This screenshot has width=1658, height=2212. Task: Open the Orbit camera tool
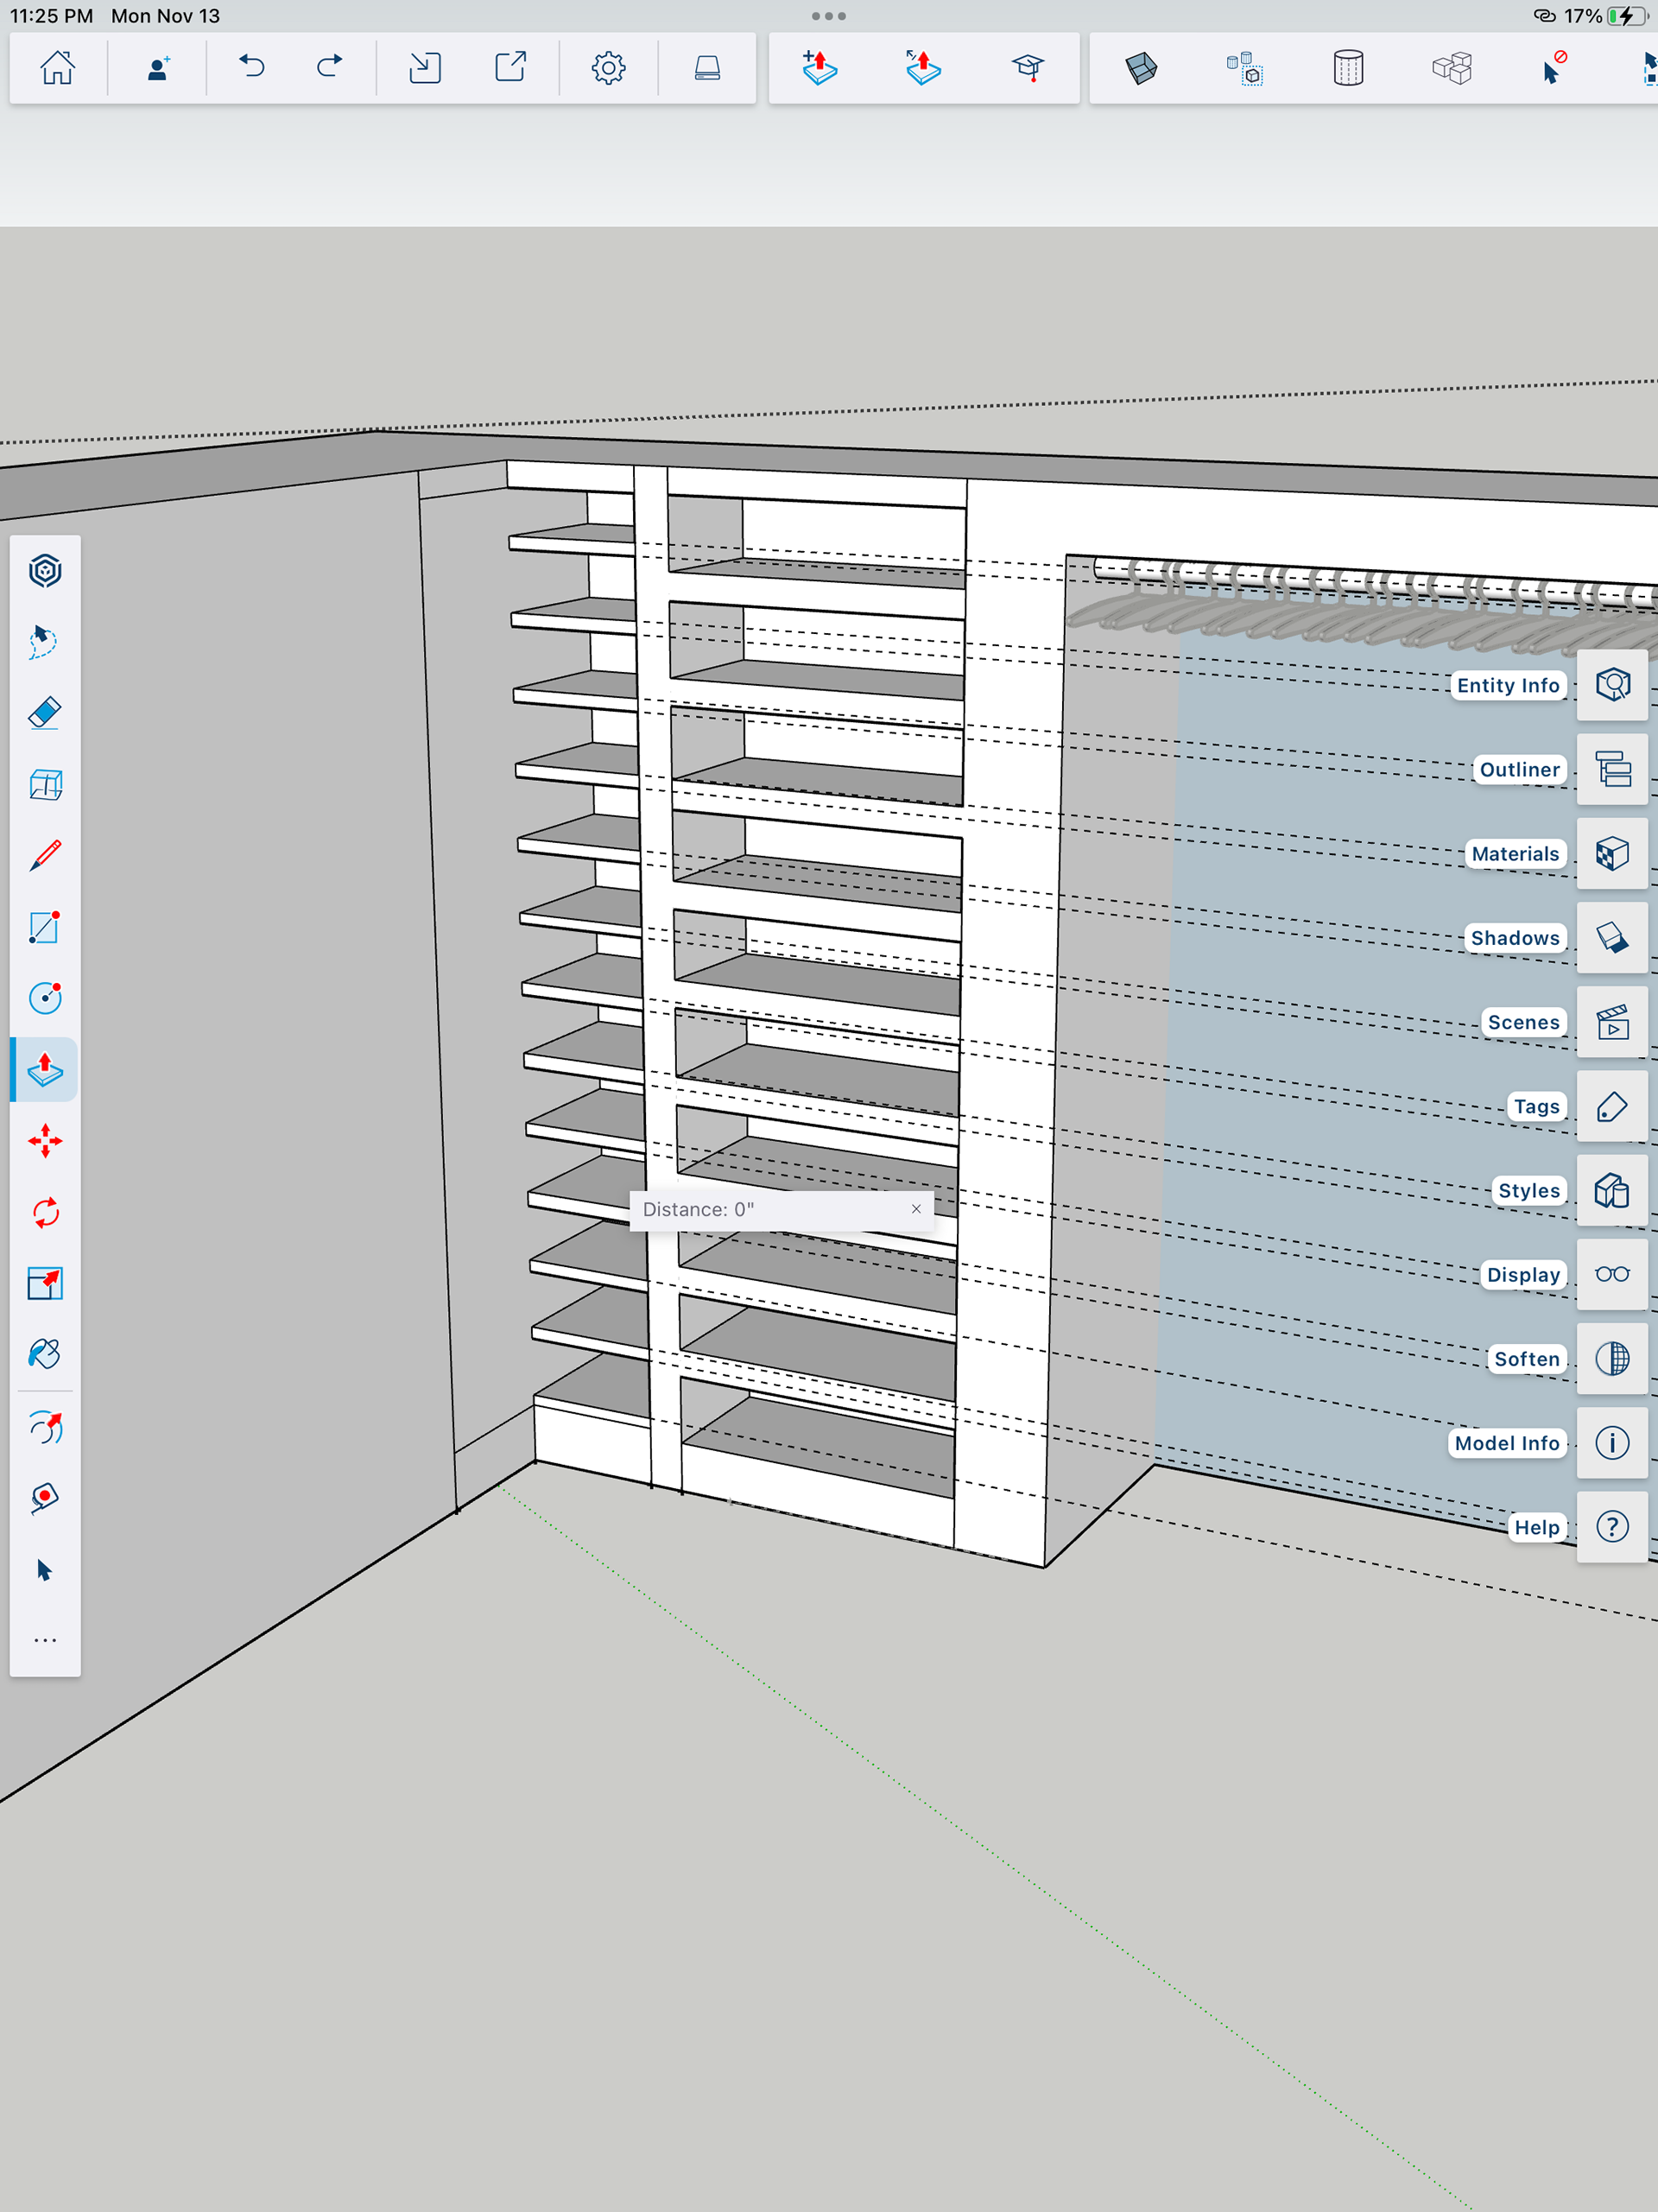(45, 1427)
